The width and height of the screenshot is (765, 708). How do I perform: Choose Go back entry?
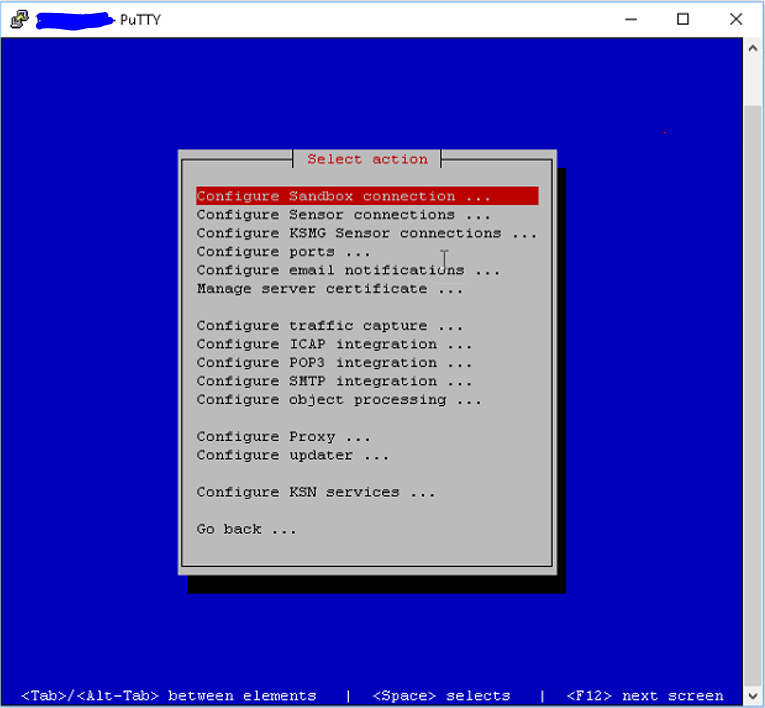[x=246, y=529]
